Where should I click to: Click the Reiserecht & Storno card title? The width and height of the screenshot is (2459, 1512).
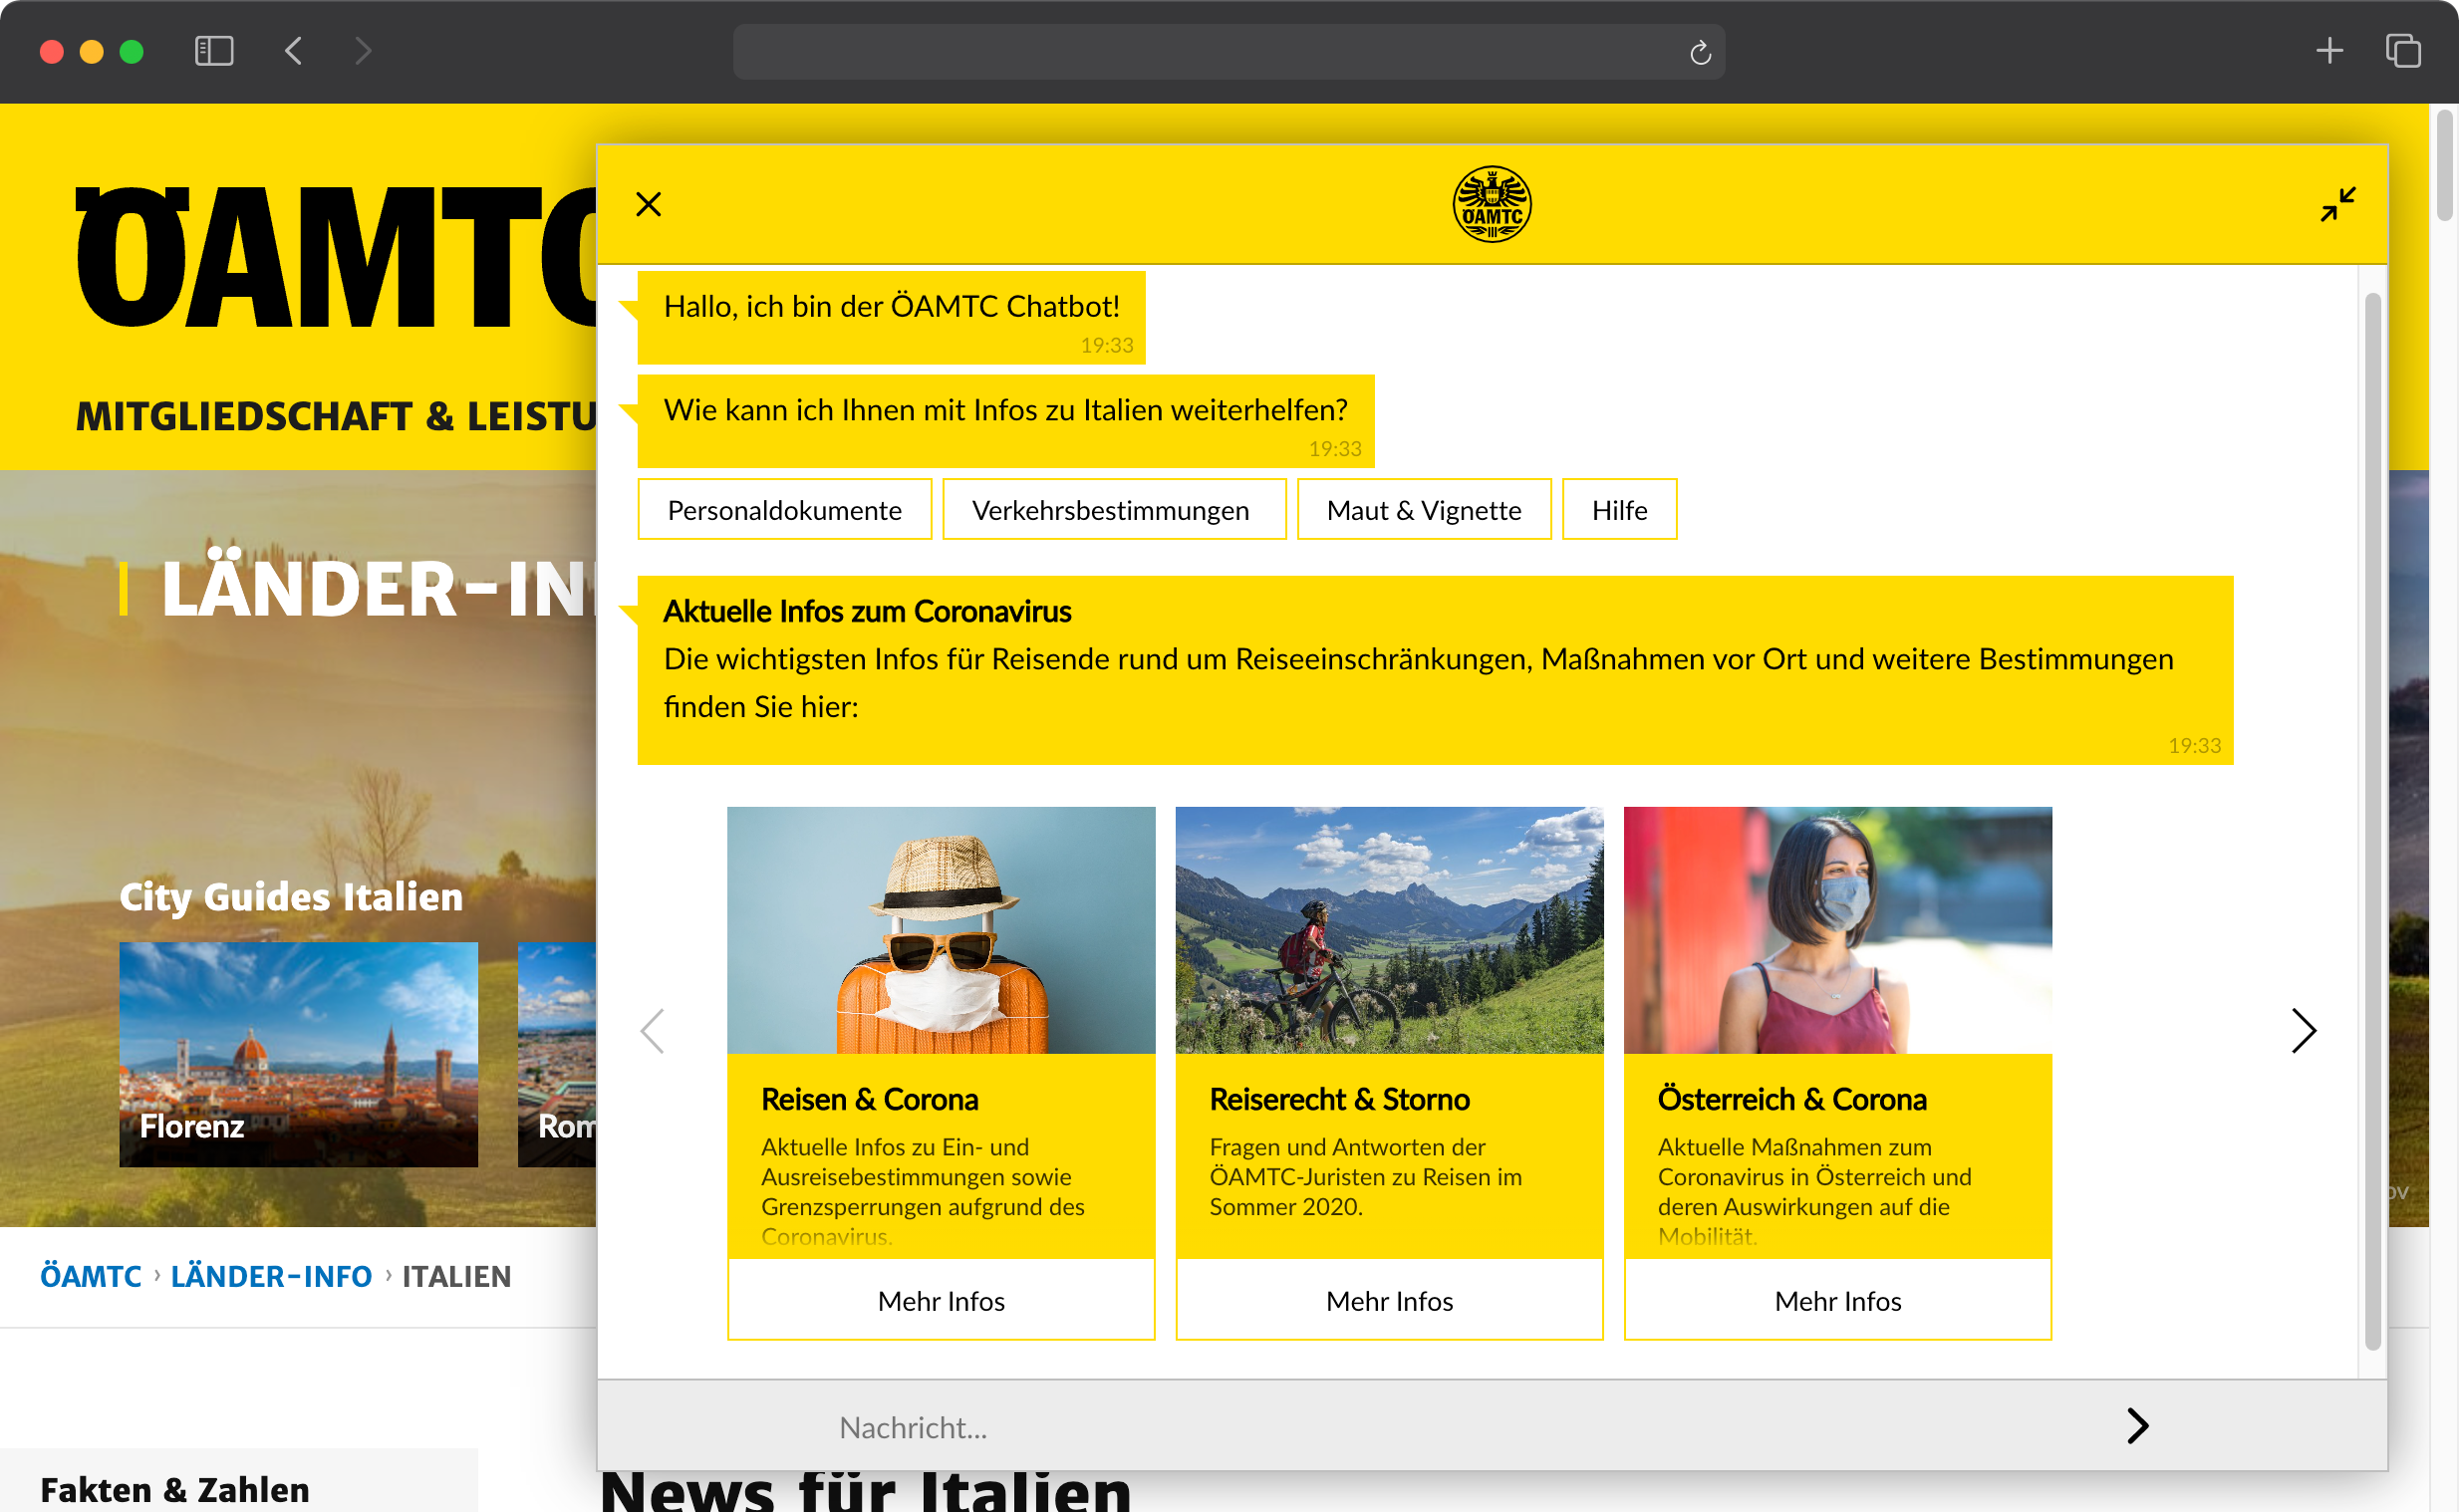point(1339,1099)
